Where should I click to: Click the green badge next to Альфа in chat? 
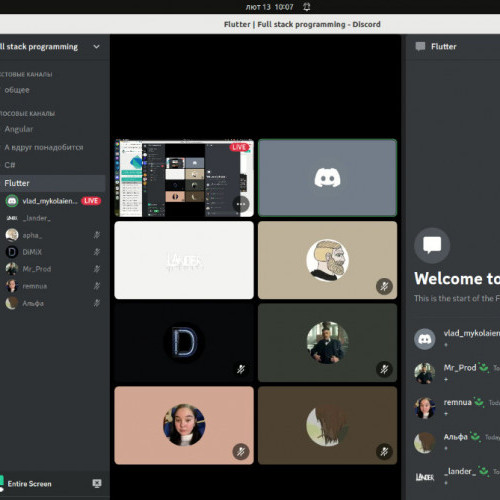tap(475, 437)
